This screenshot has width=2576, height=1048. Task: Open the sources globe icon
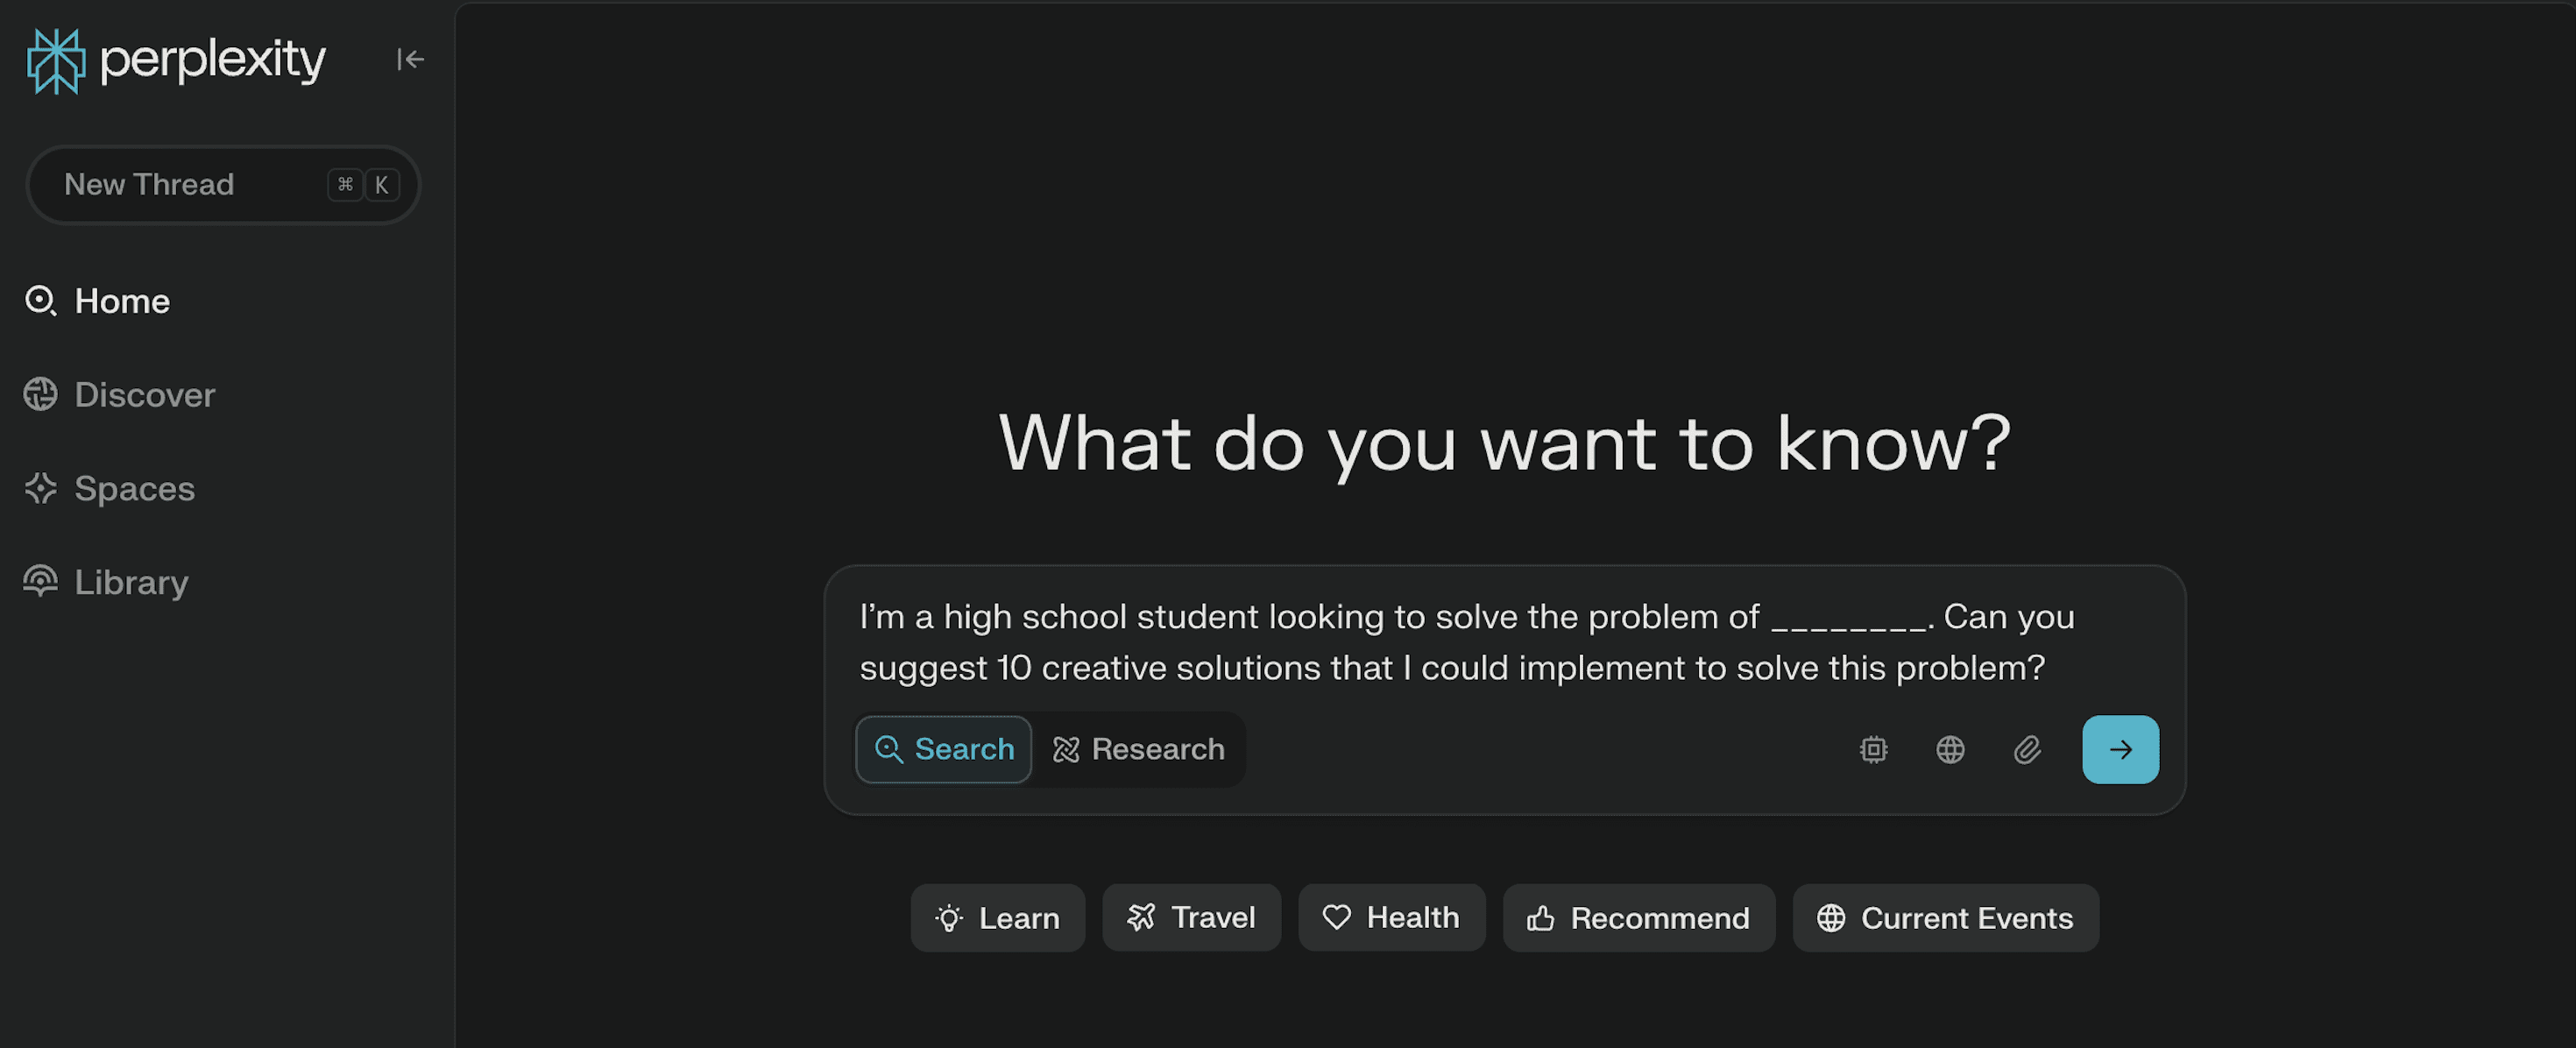point(1950,749)
